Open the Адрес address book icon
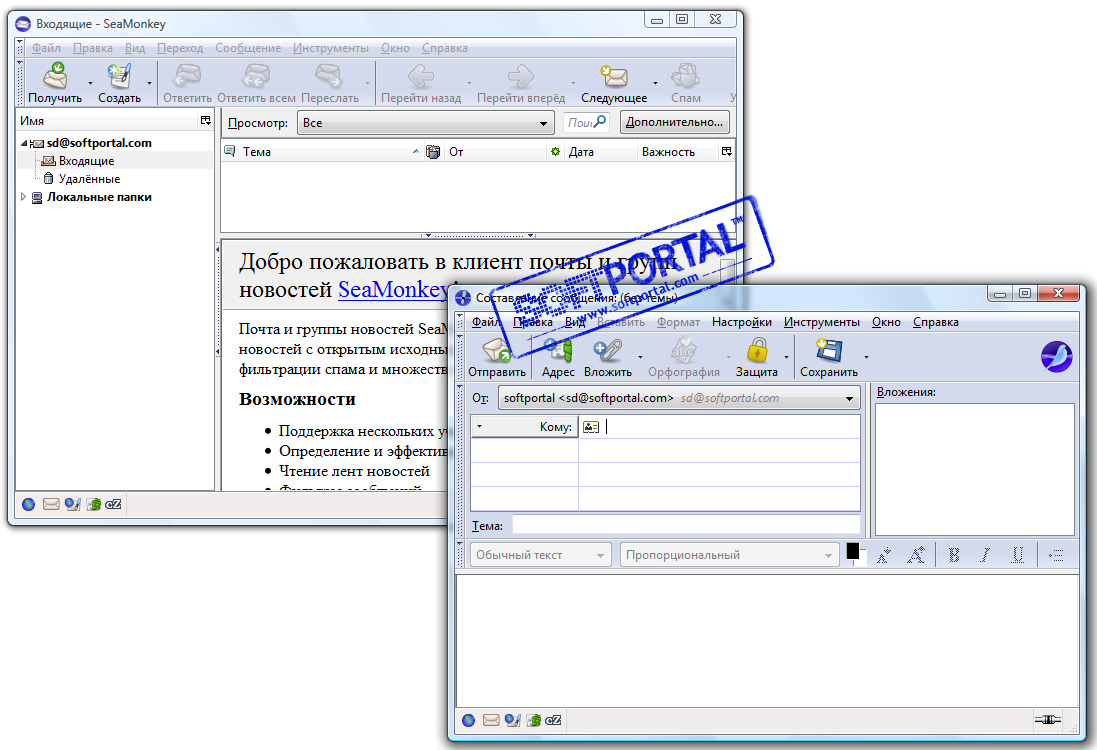The image size is (1097, 750). click(x=558, y=351)
